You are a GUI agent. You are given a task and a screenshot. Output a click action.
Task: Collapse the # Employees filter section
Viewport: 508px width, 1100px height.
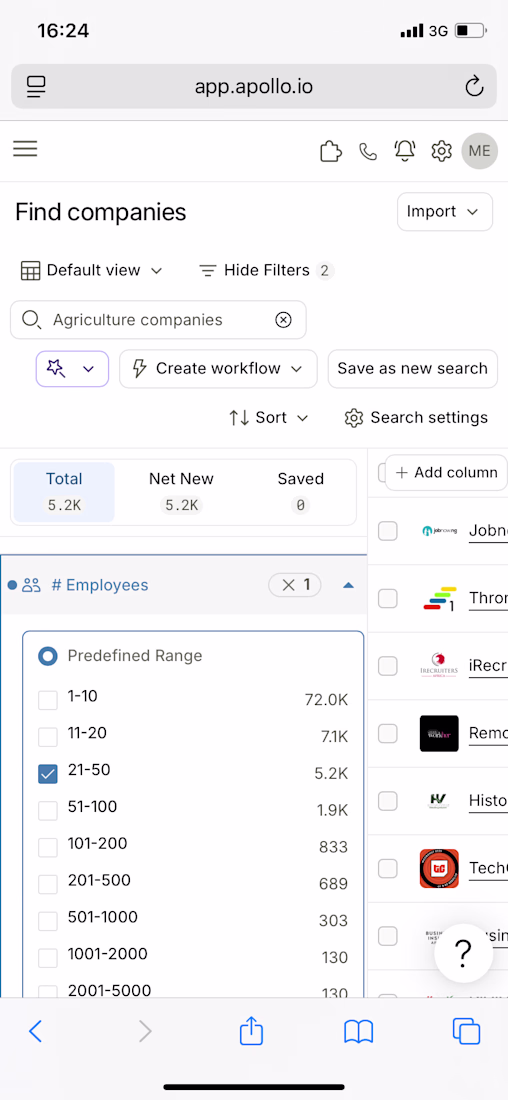point(349,585)
